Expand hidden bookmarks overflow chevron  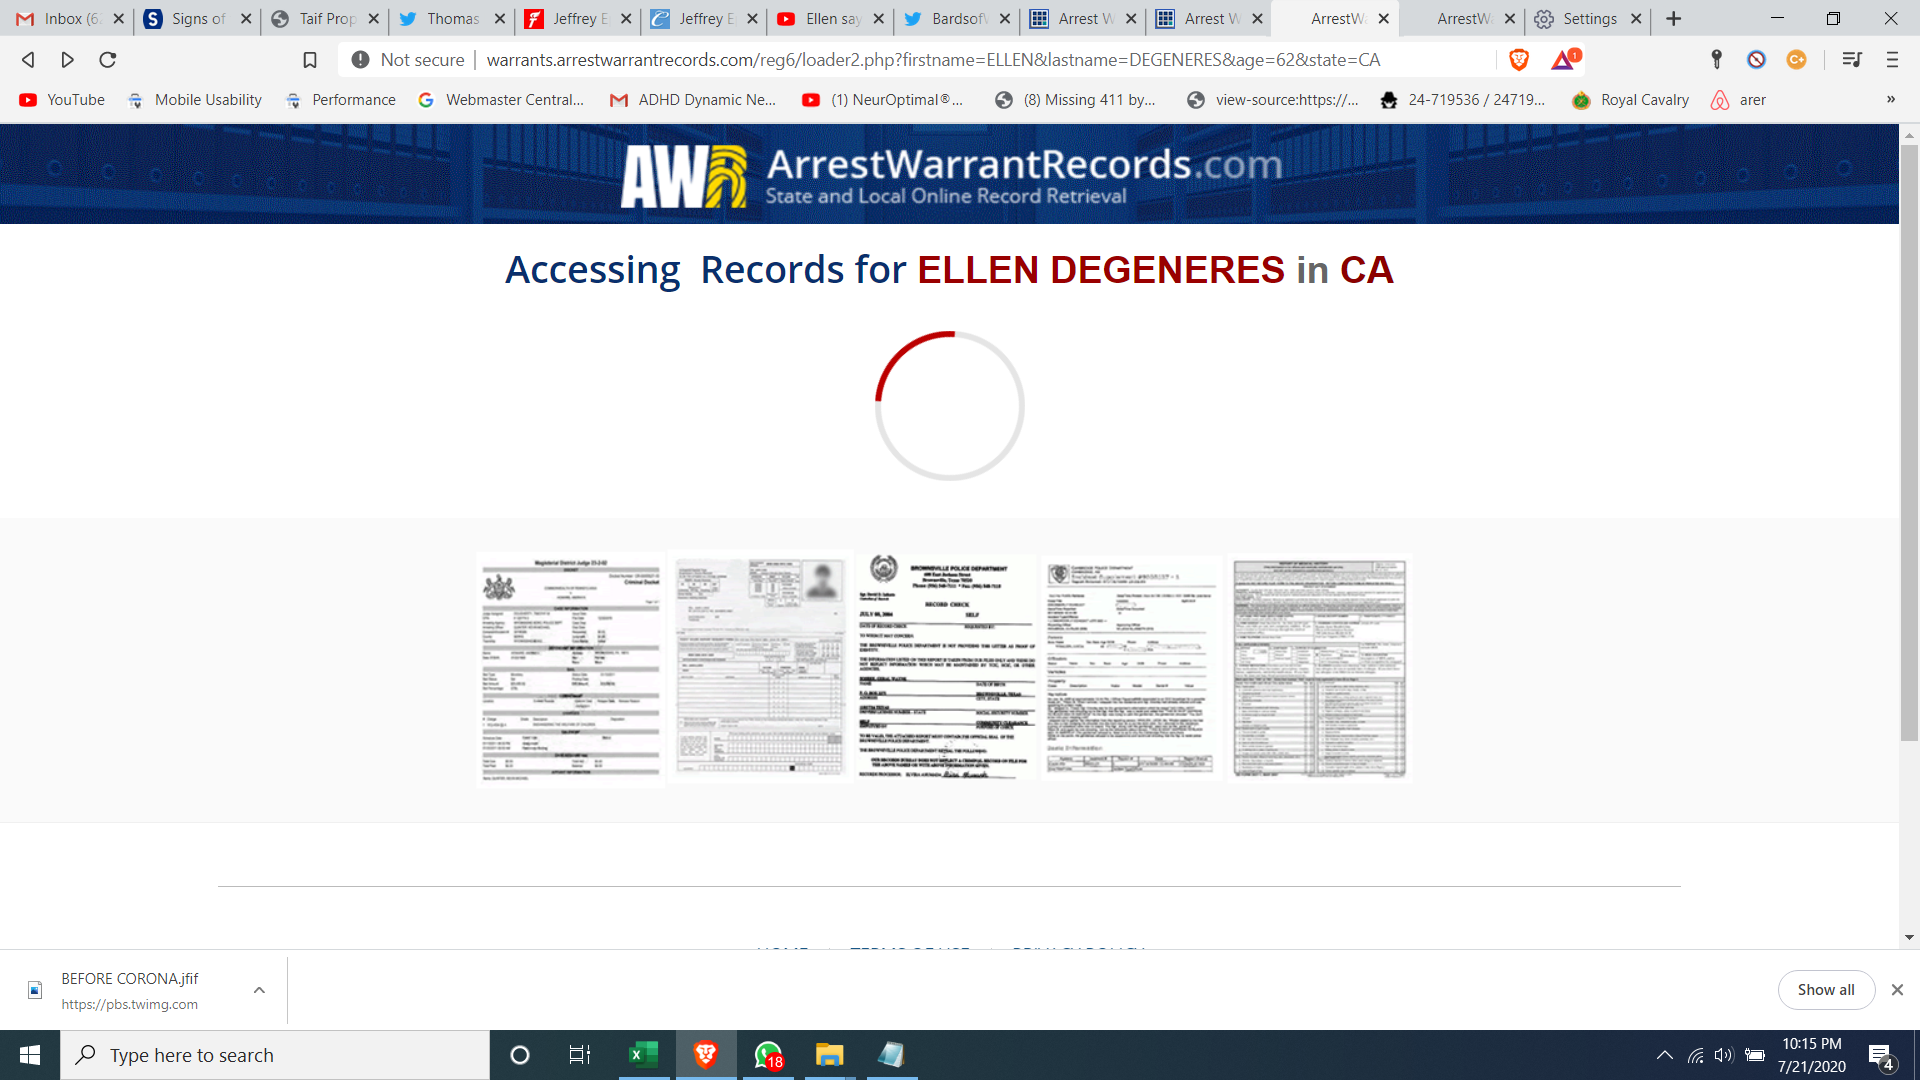click(1890, 99)
